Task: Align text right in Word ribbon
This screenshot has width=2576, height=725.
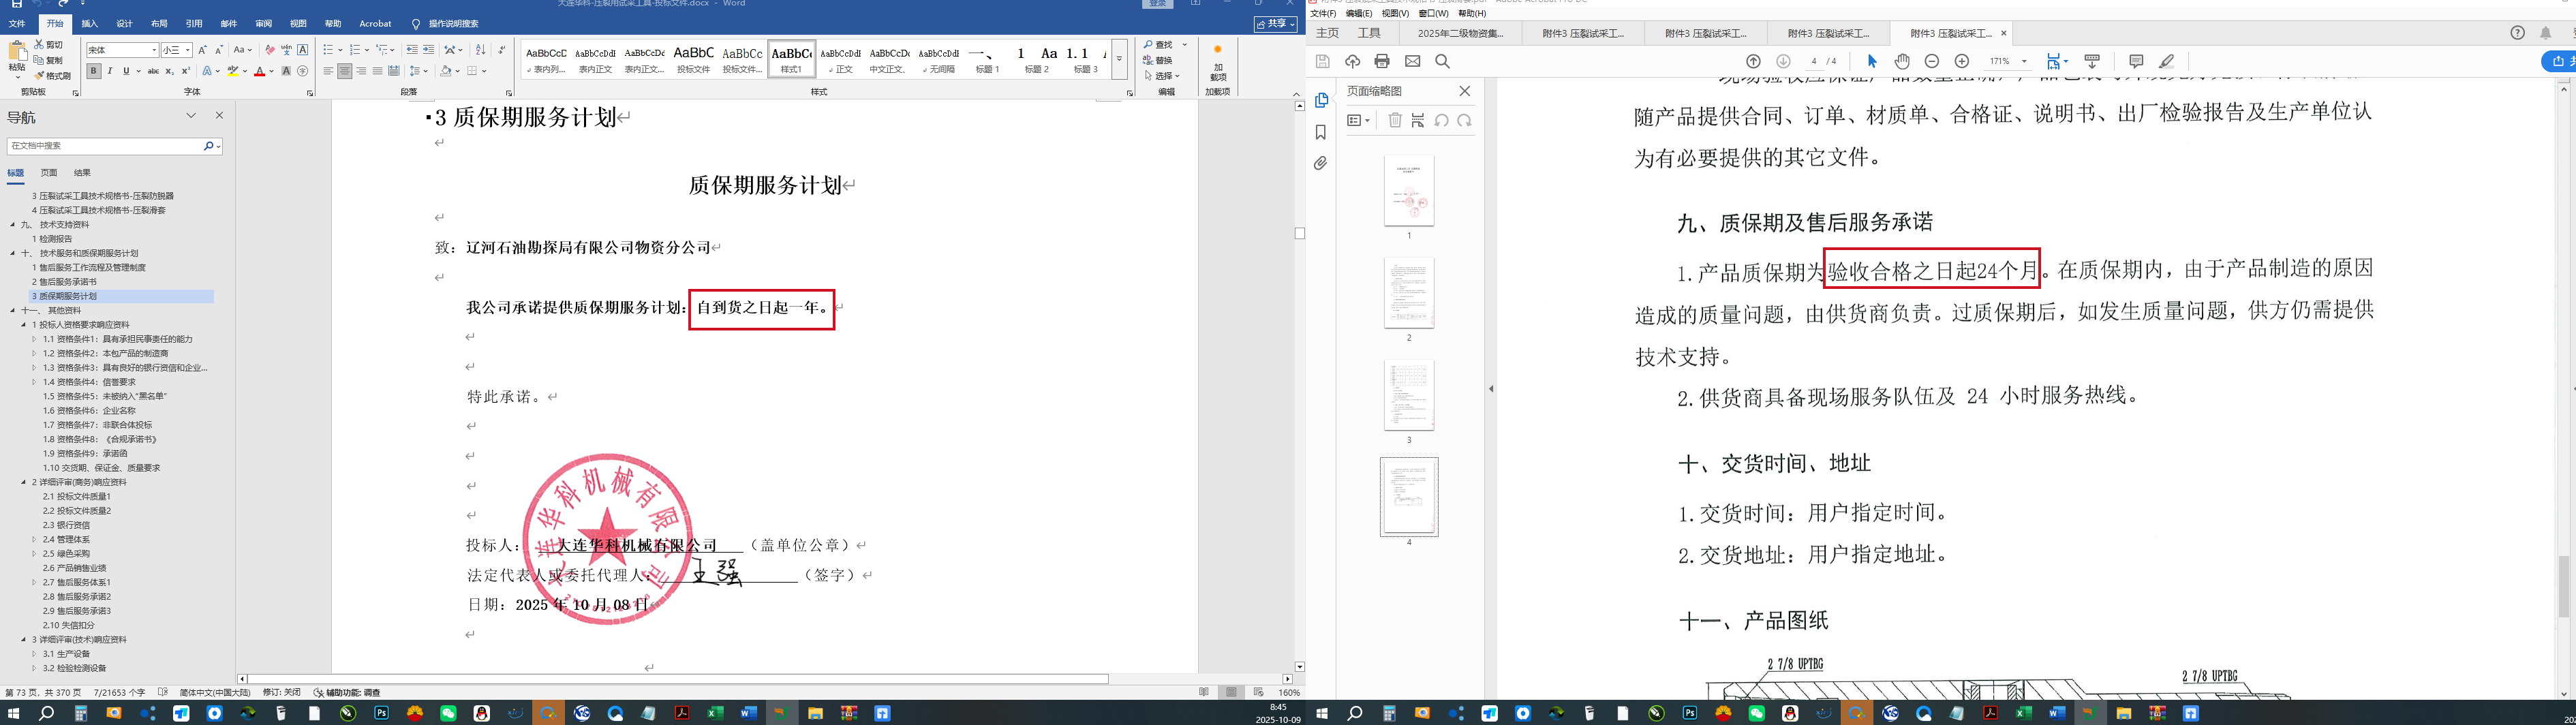Action: tap(361, 71)
